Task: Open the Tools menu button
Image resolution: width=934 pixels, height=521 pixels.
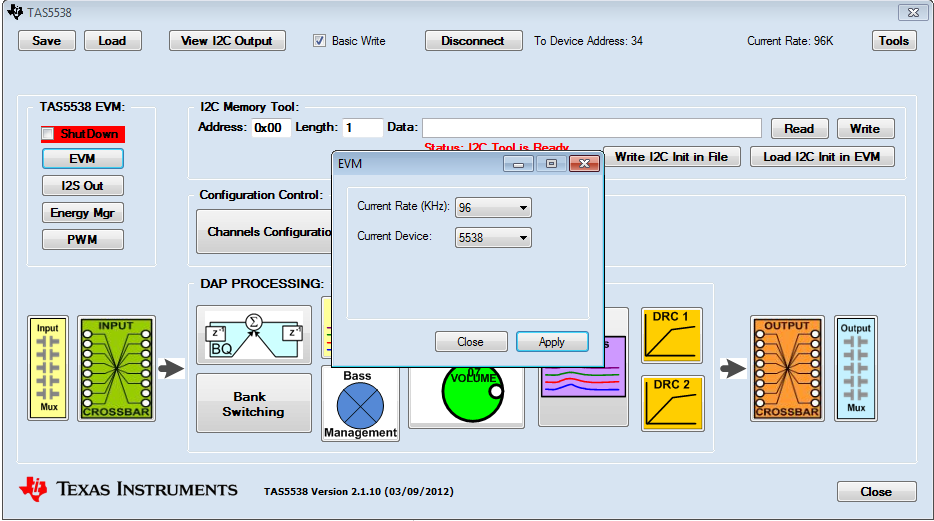Action: point(894,40)
